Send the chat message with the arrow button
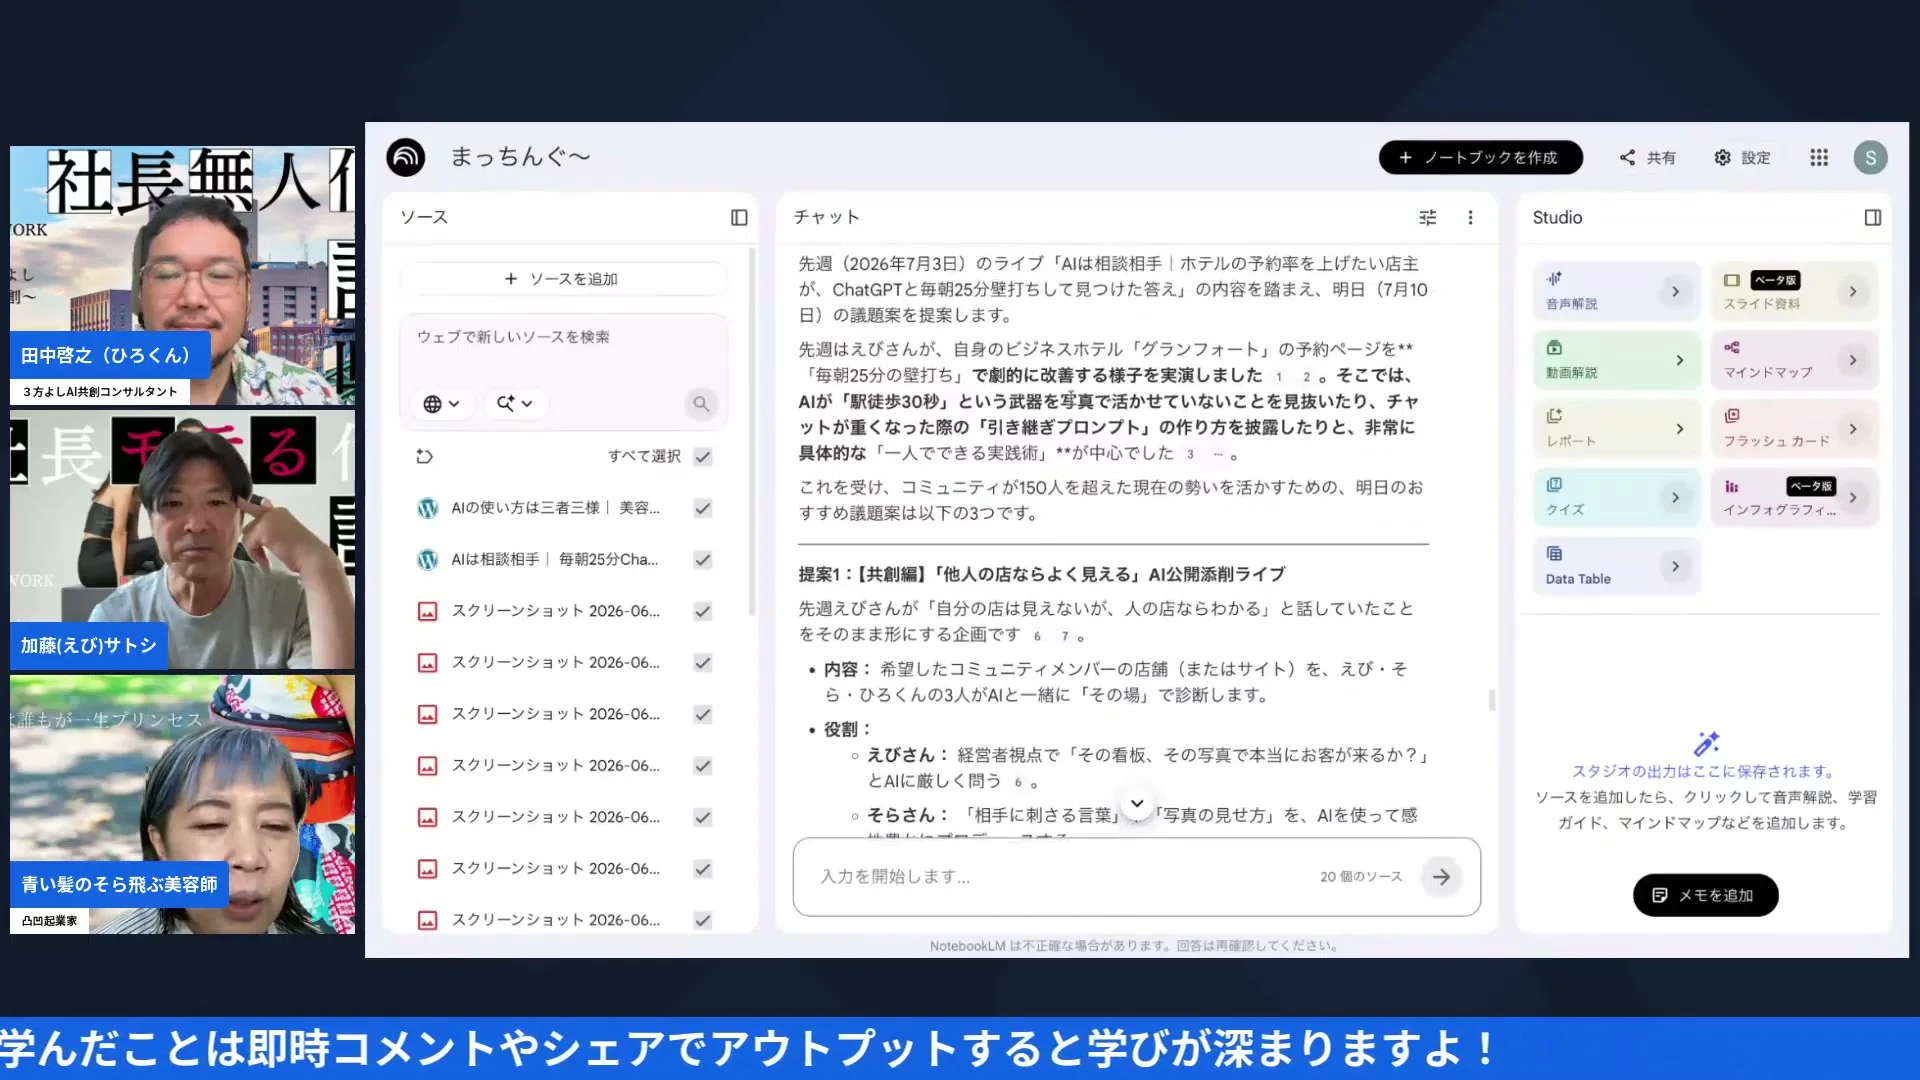The image size is (1920, 1080). pyautogui.click(x=1441, y=877)
